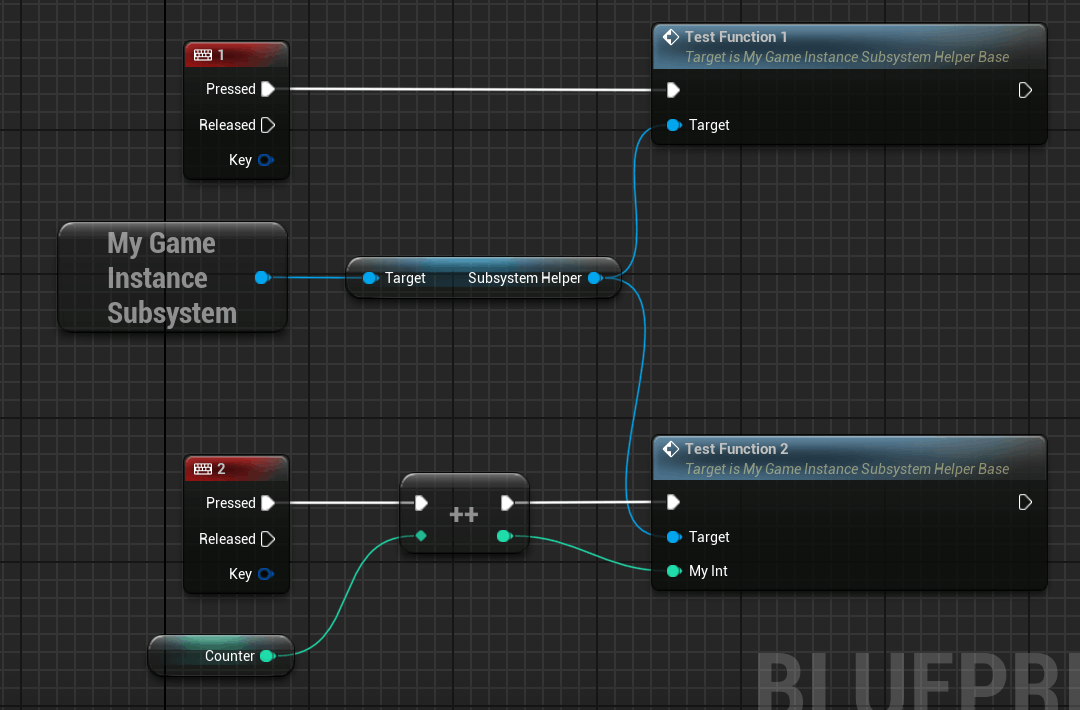
Task: Click the Target input pin on Subsystem Helper getter
Action: pyautogui.click(x=371, y=278)
